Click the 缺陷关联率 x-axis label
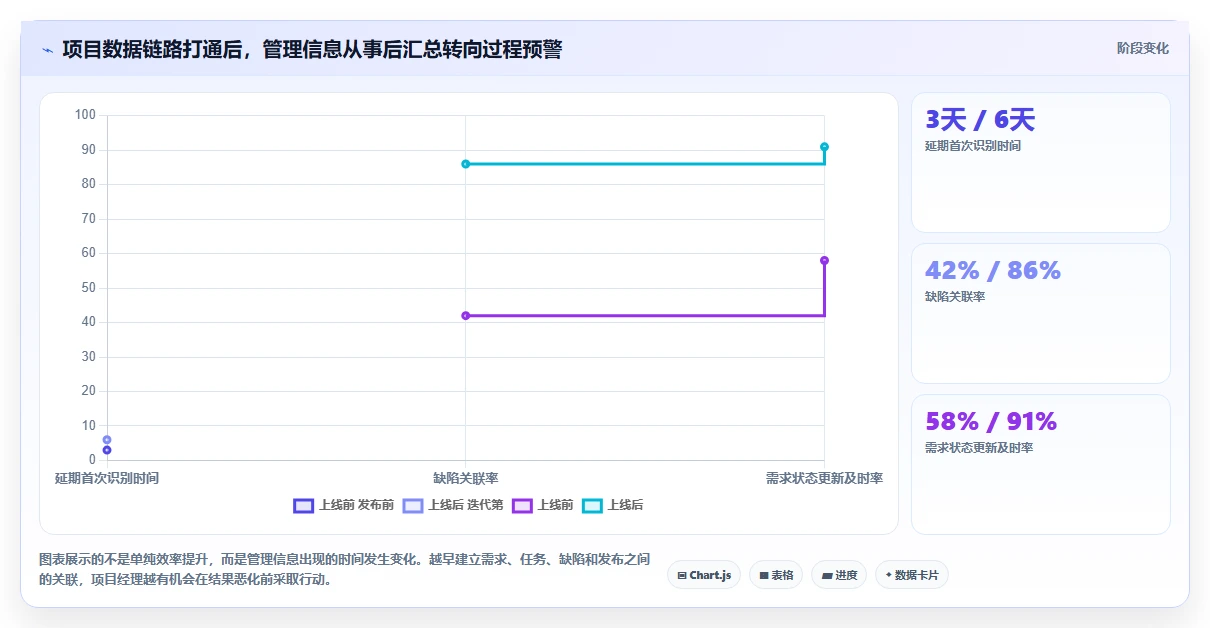Image resolution: width=1210 pixels, height=628 pixels. coord(466,478)
